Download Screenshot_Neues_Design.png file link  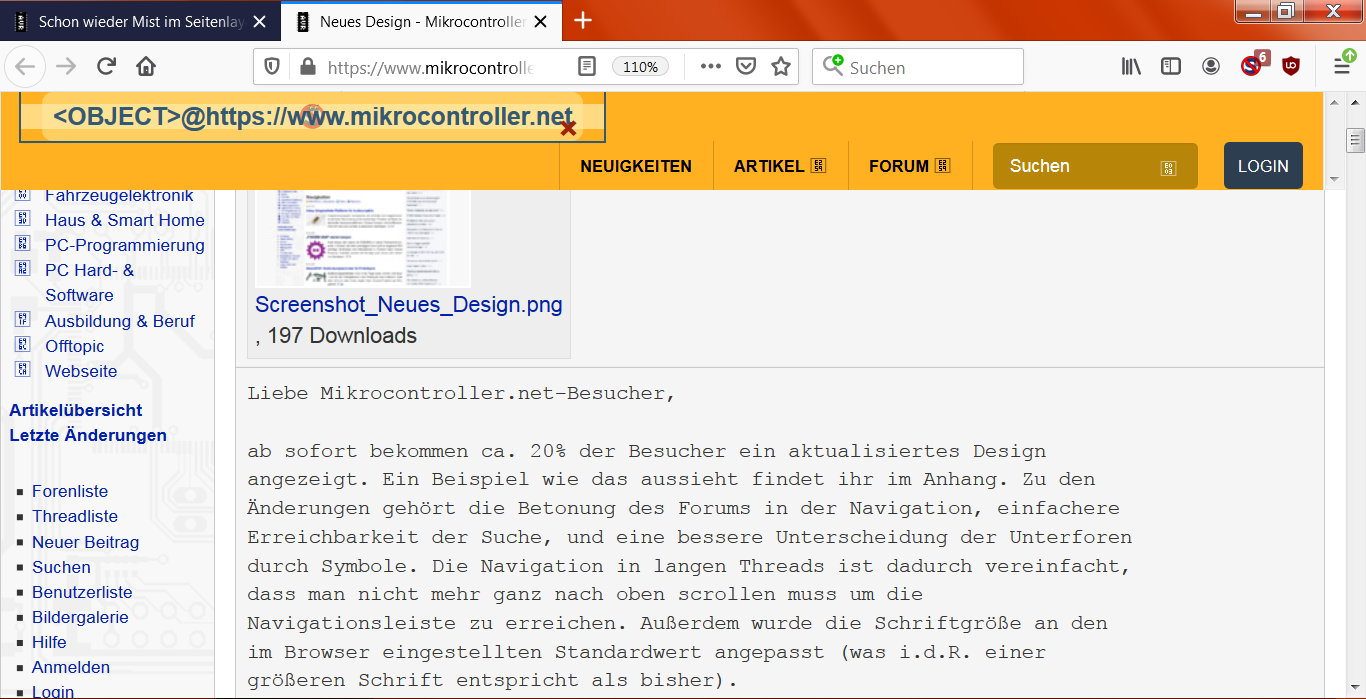[409, 305]
